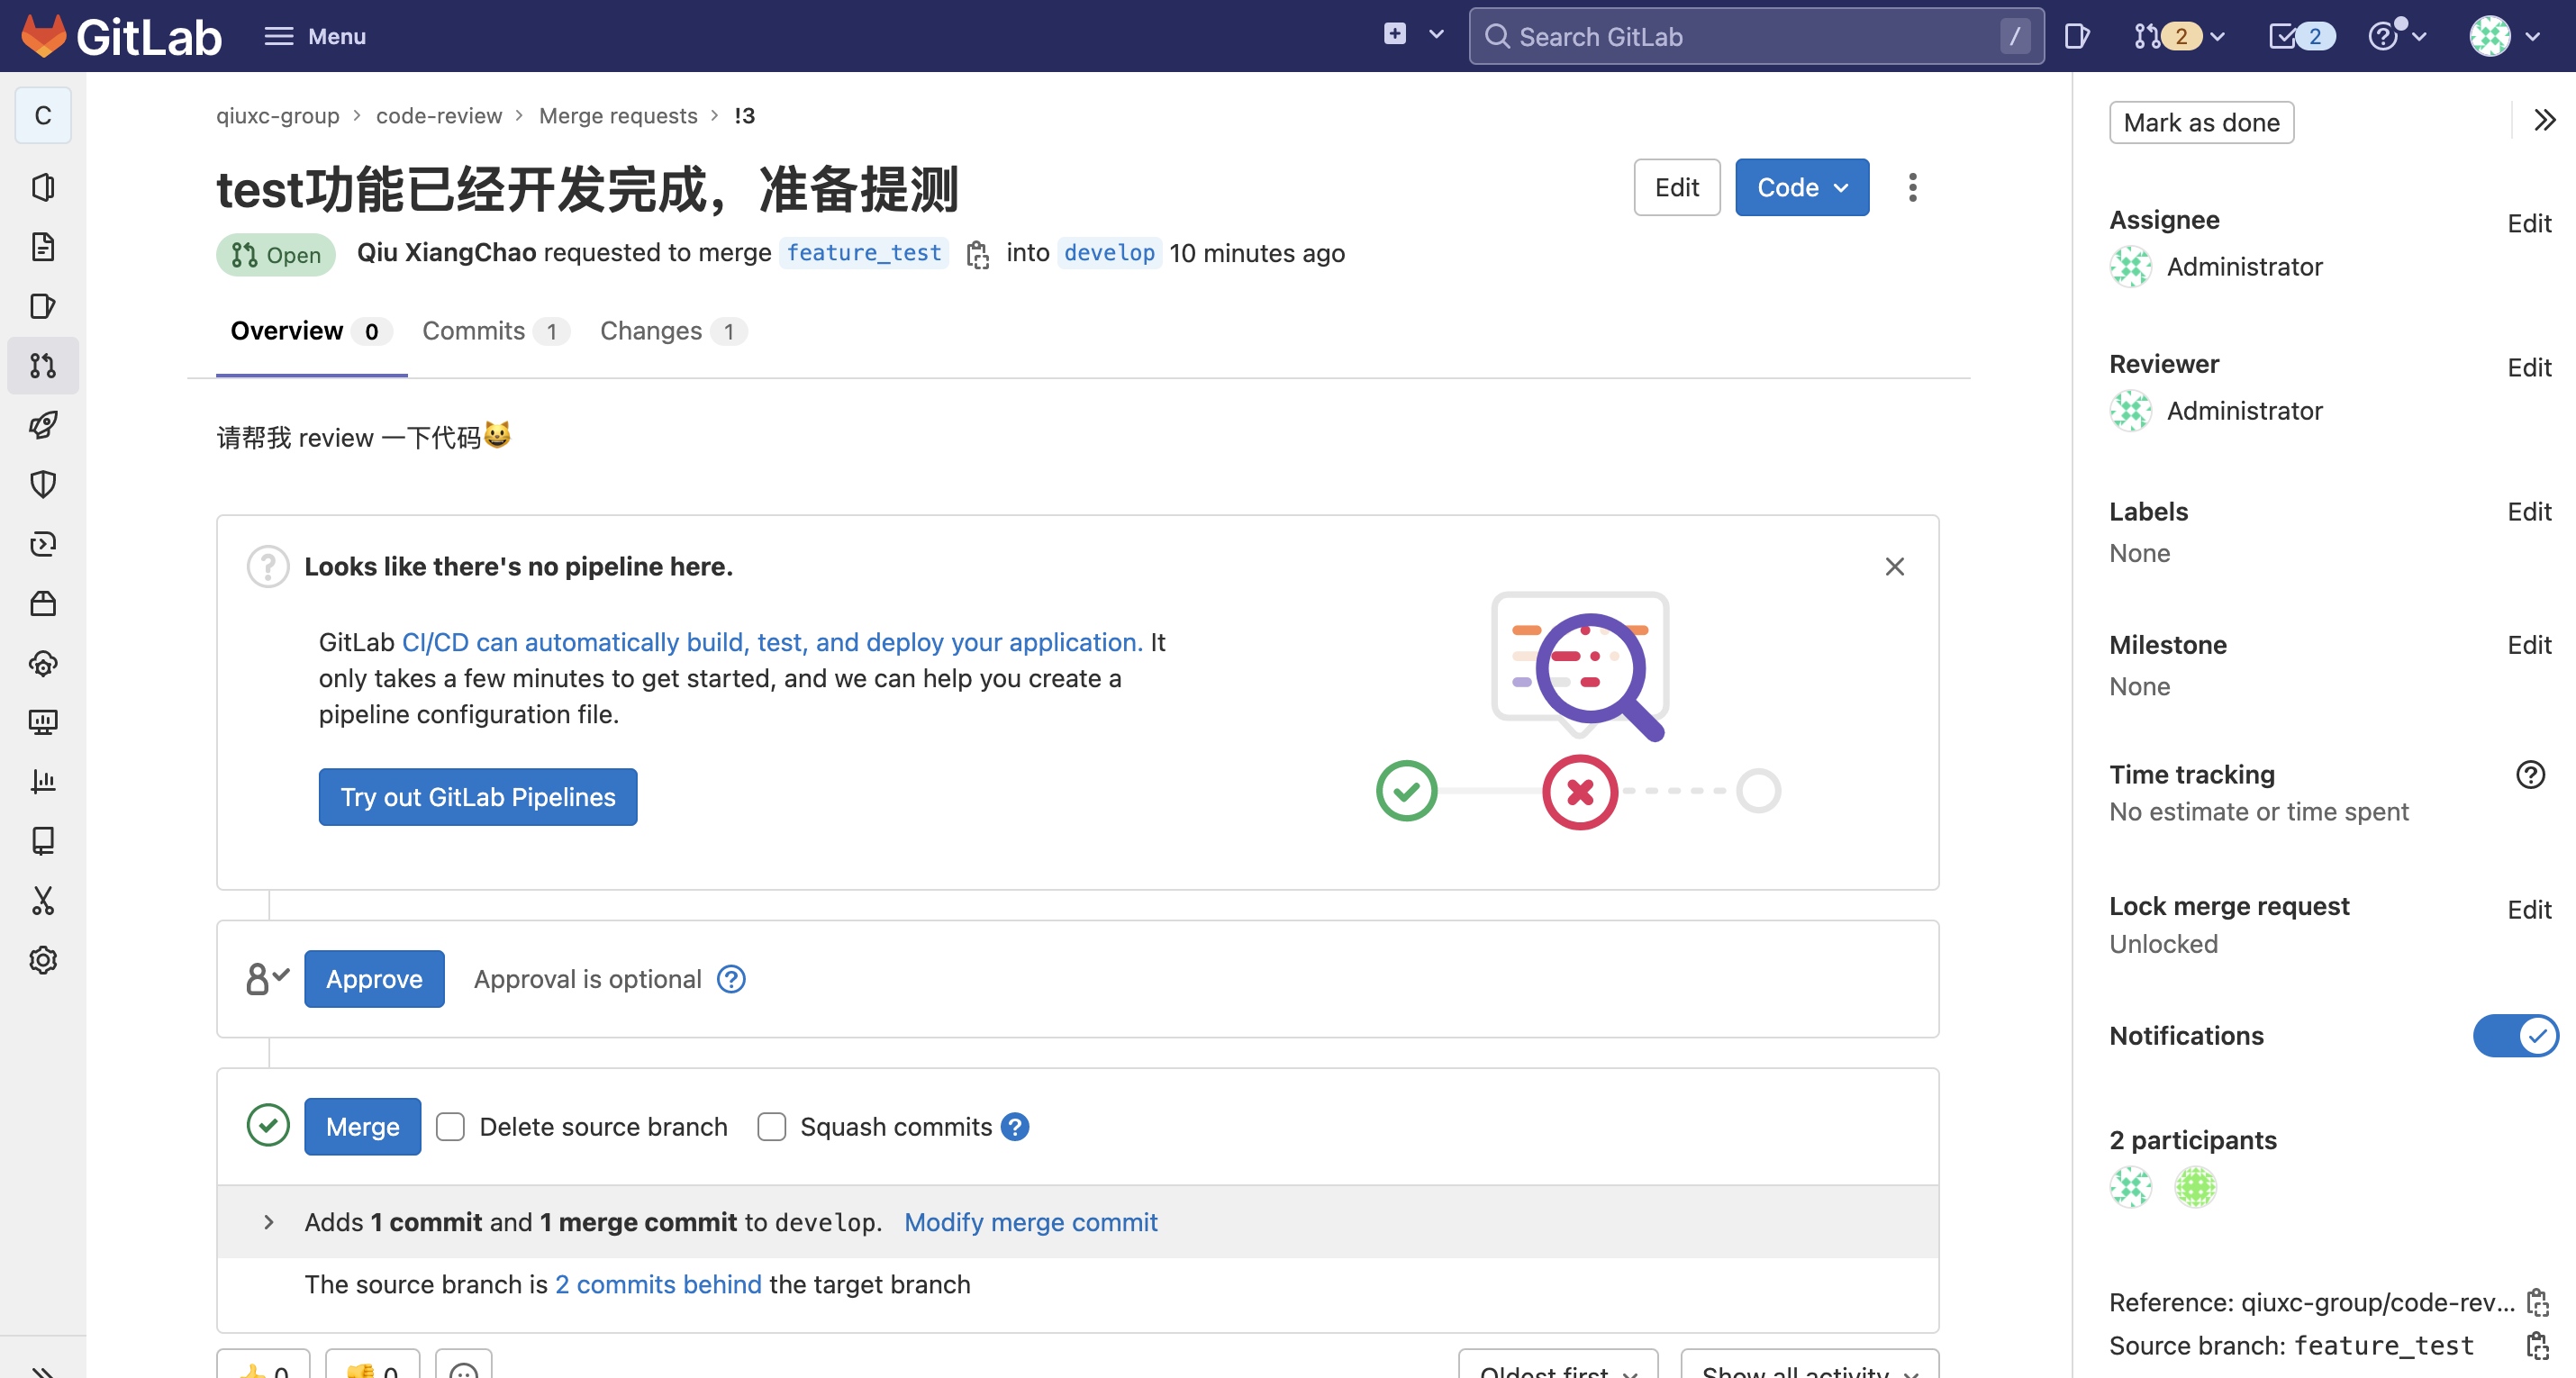Open the Analytics chart sidebar icon
Screen dimensions: 2576x1378
(x=43, y=781)
